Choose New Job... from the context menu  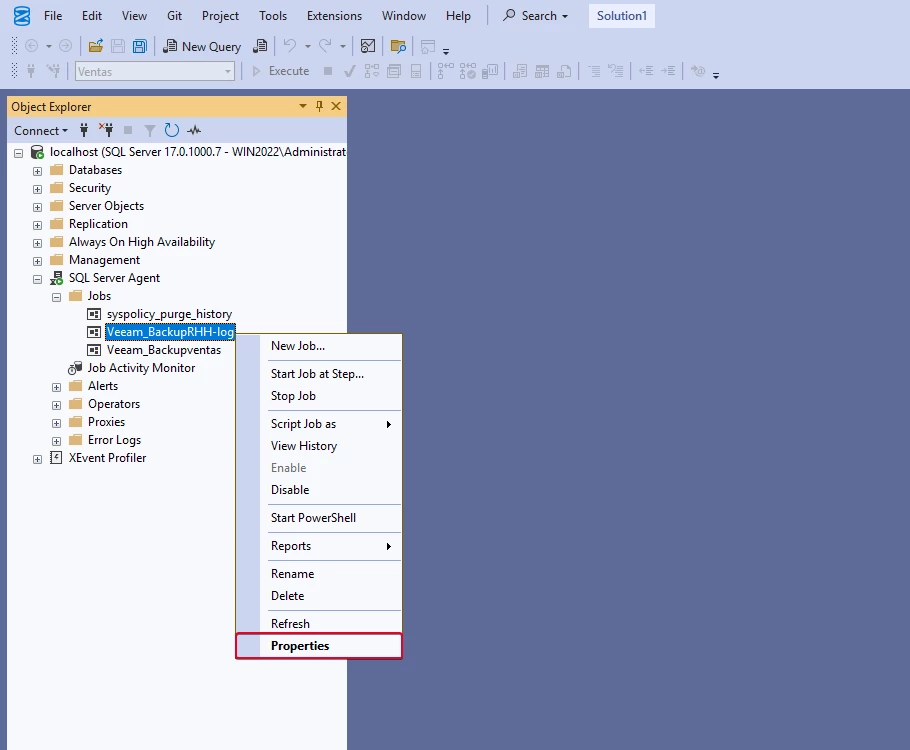tap(319, 346)
